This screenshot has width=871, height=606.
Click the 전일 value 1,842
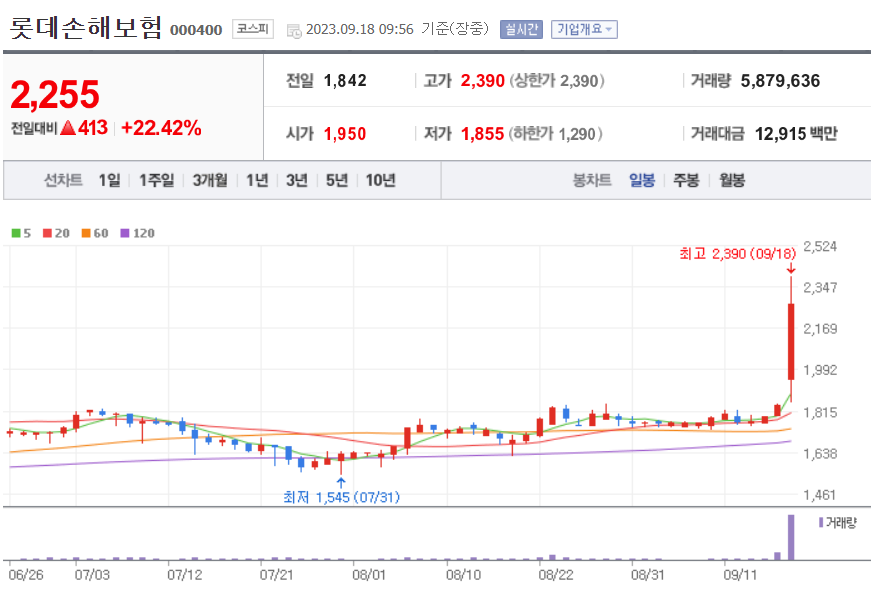pos(345,81)
